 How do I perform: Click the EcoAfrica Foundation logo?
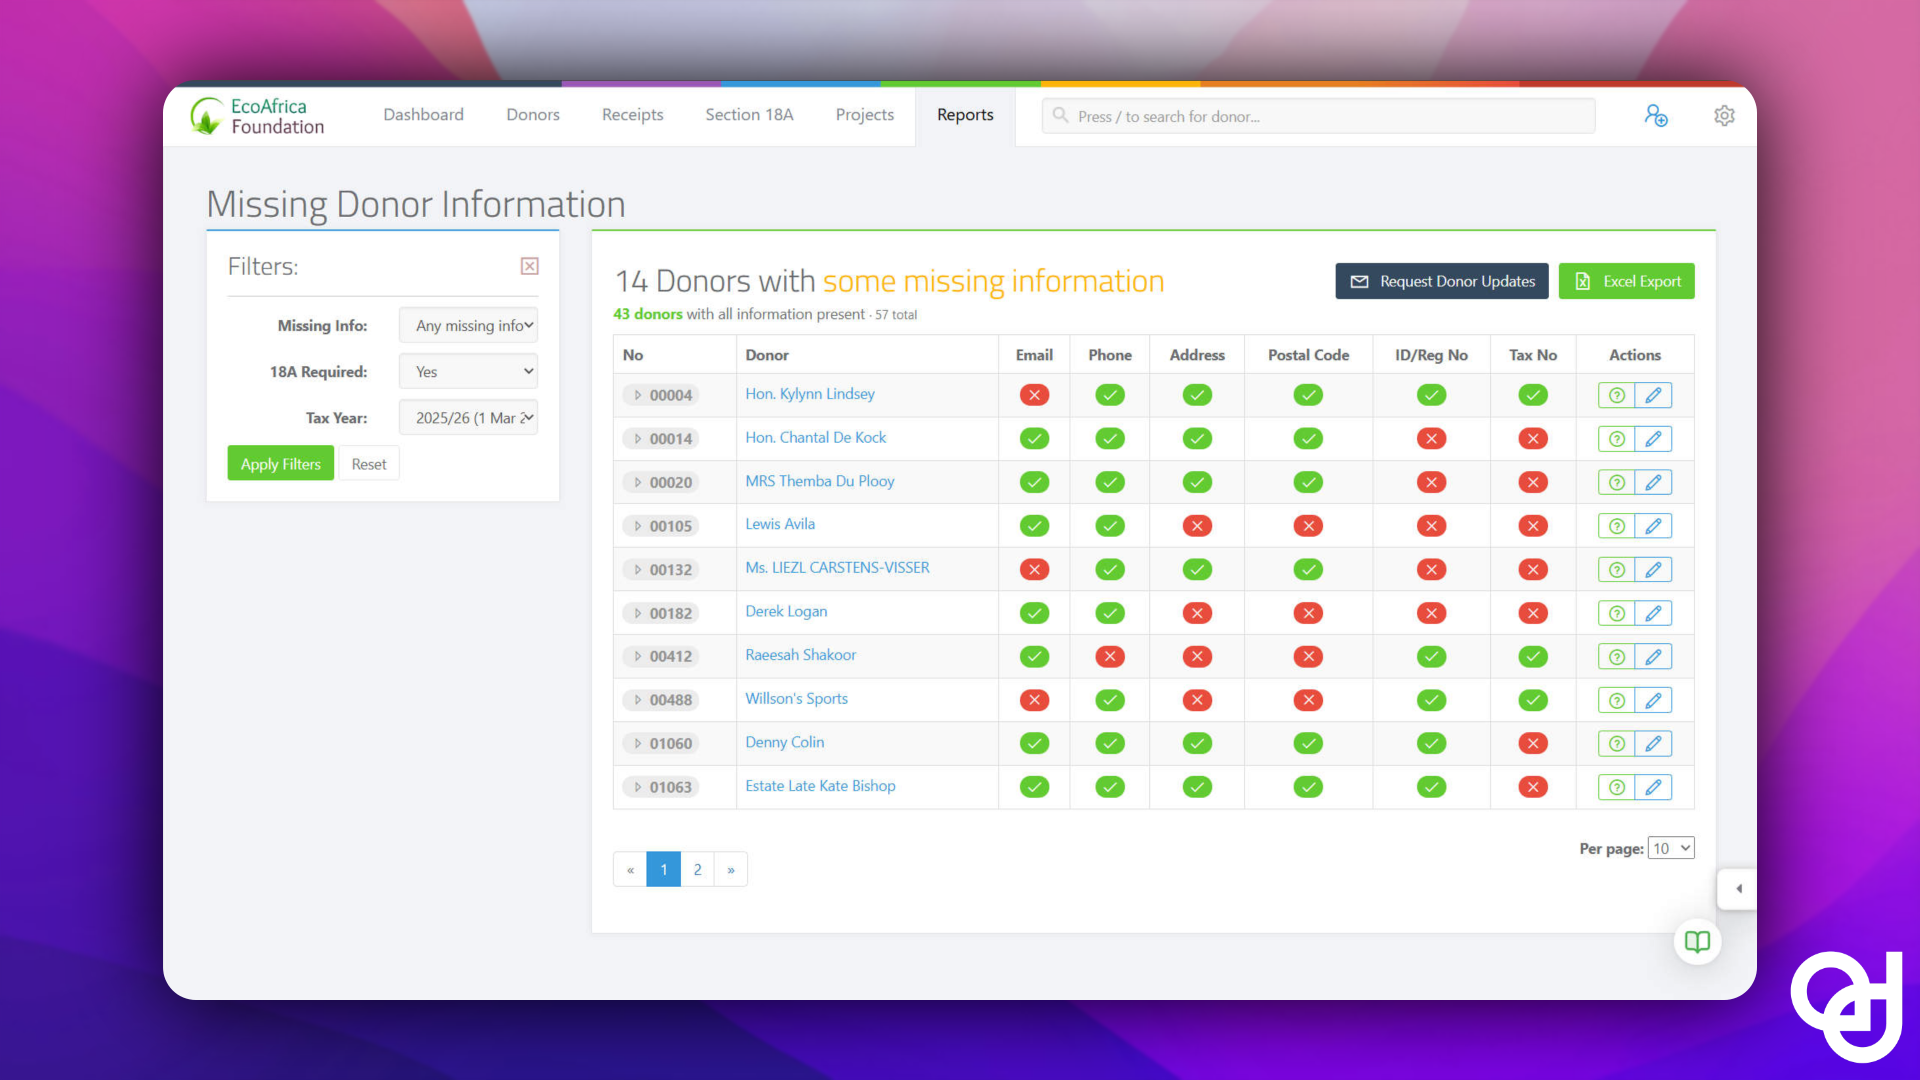tap(258, 116)
